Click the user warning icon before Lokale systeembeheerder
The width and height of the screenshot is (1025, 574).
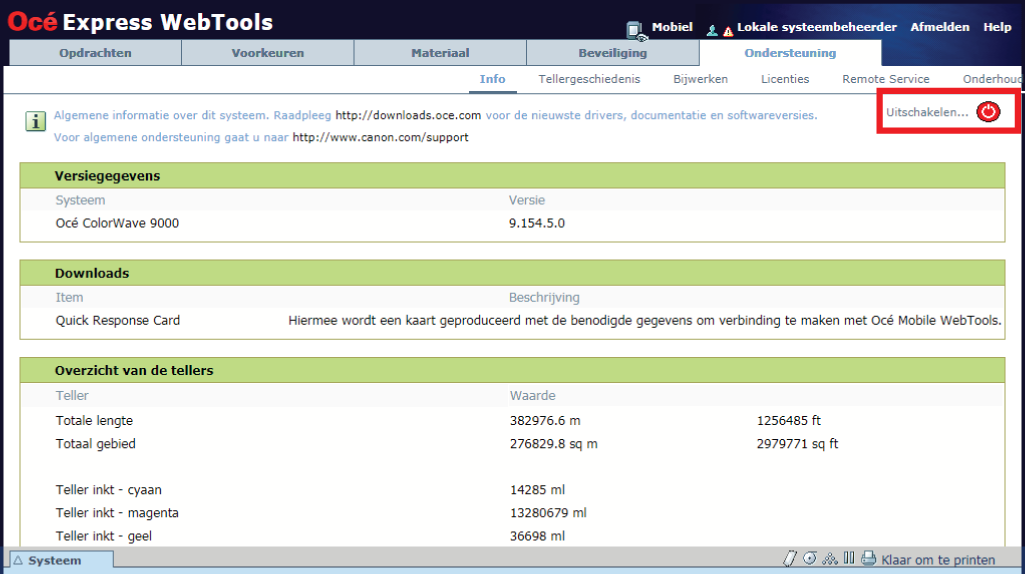point(720,30)
